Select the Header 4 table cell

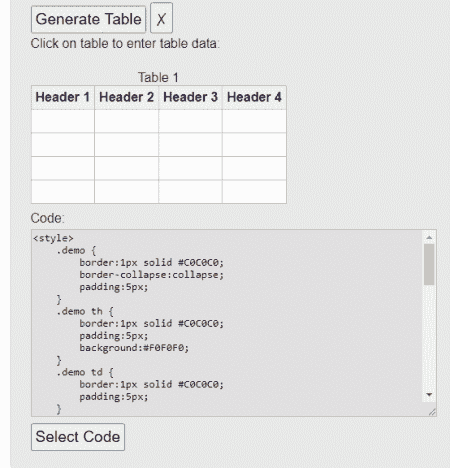point(254,97)
